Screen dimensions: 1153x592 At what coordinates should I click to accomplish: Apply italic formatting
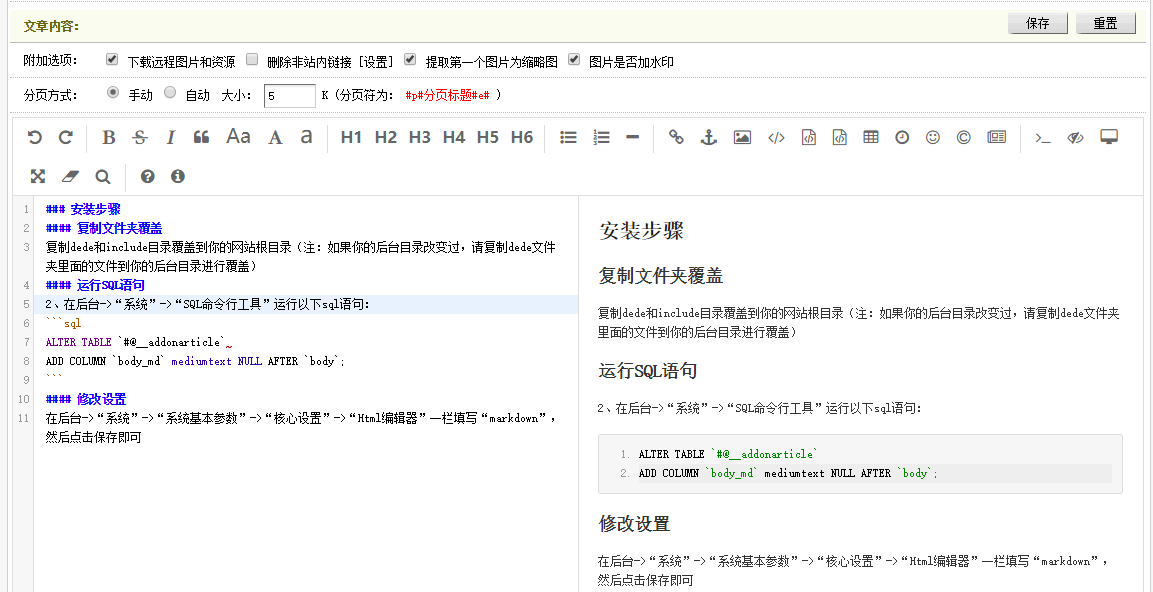pyautogui.click(x=171, y=137)
